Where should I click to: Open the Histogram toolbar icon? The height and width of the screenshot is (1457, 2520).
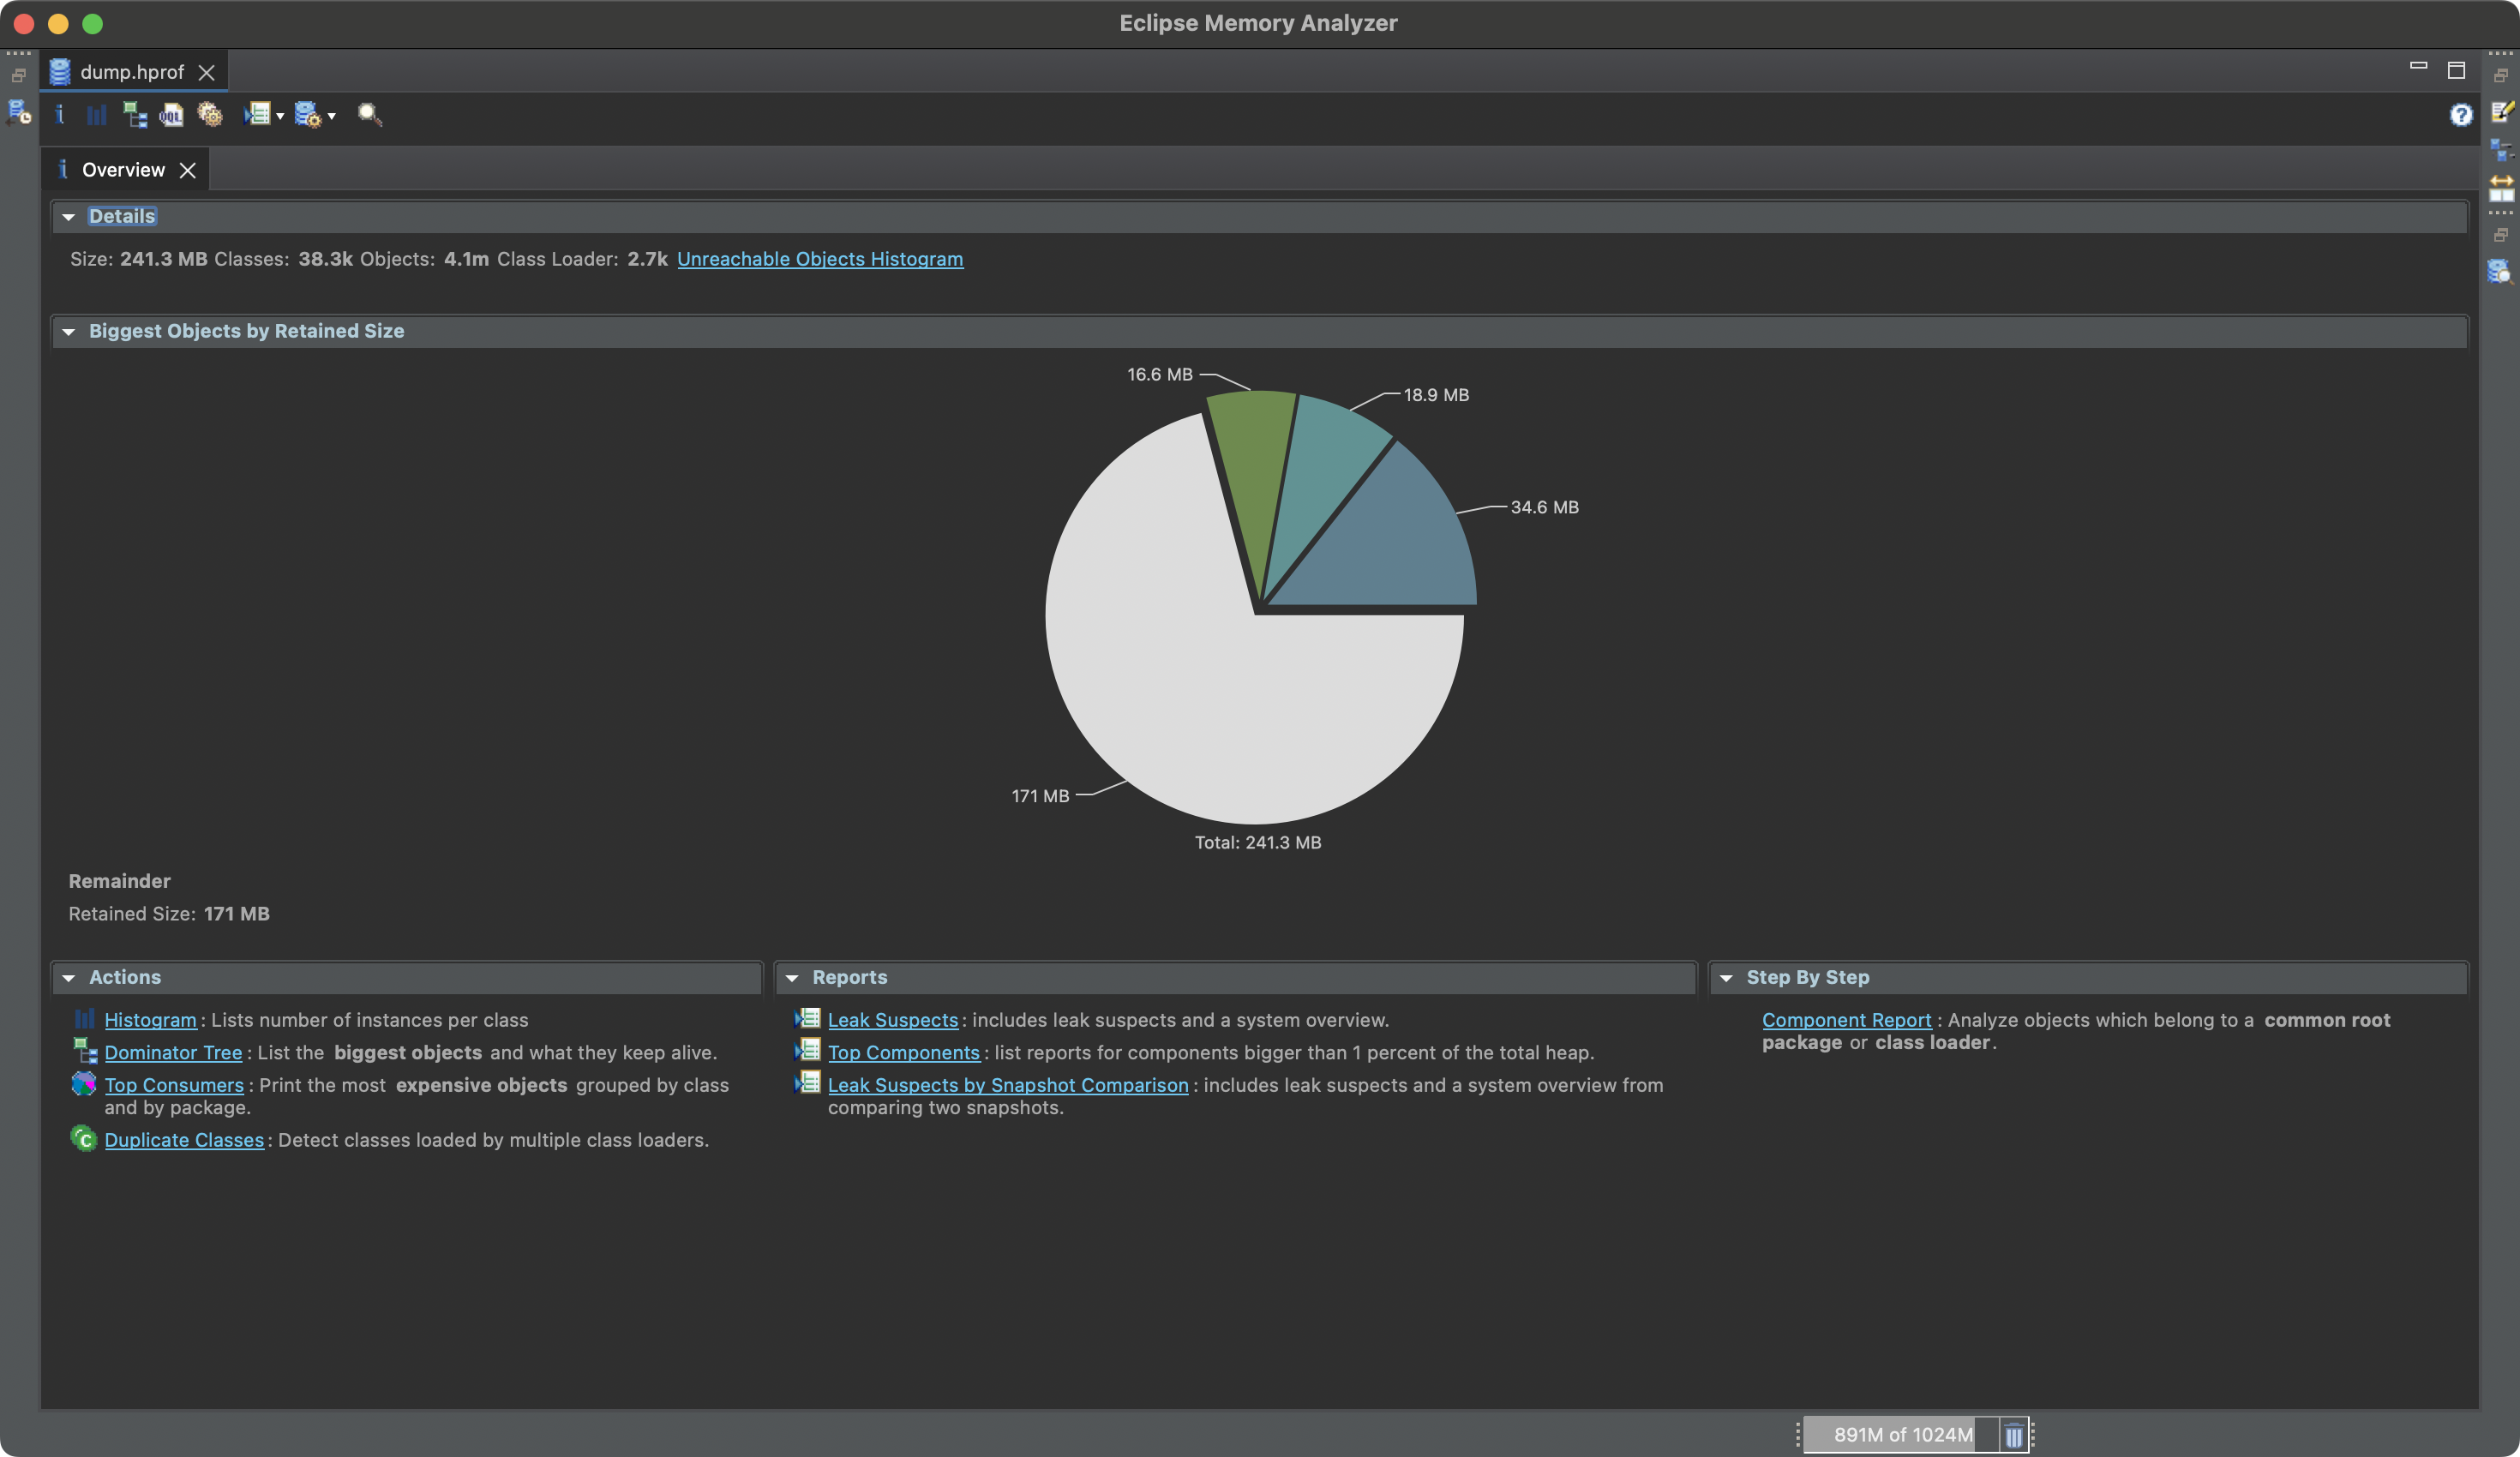96,115
